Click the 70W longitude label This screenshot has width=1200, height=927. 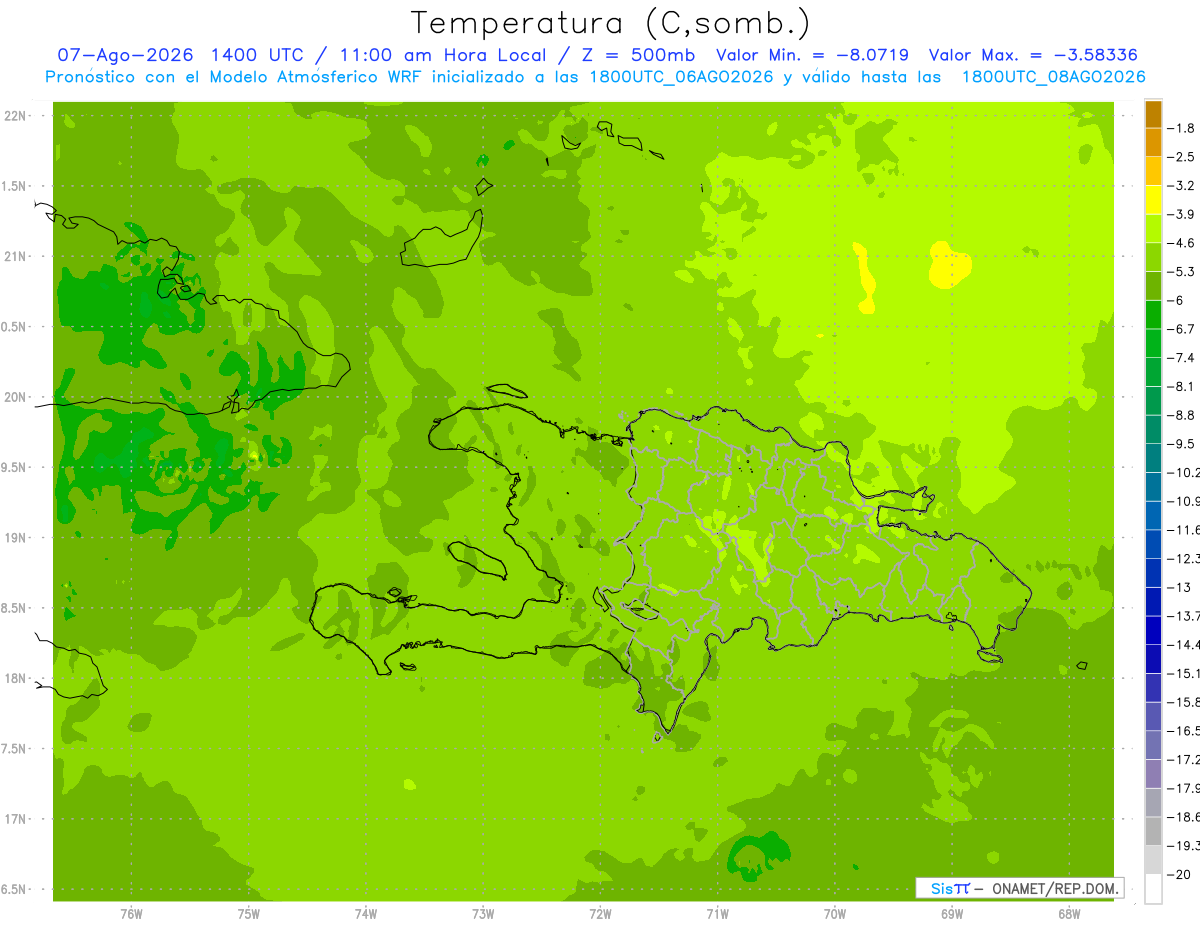[835, 914]
